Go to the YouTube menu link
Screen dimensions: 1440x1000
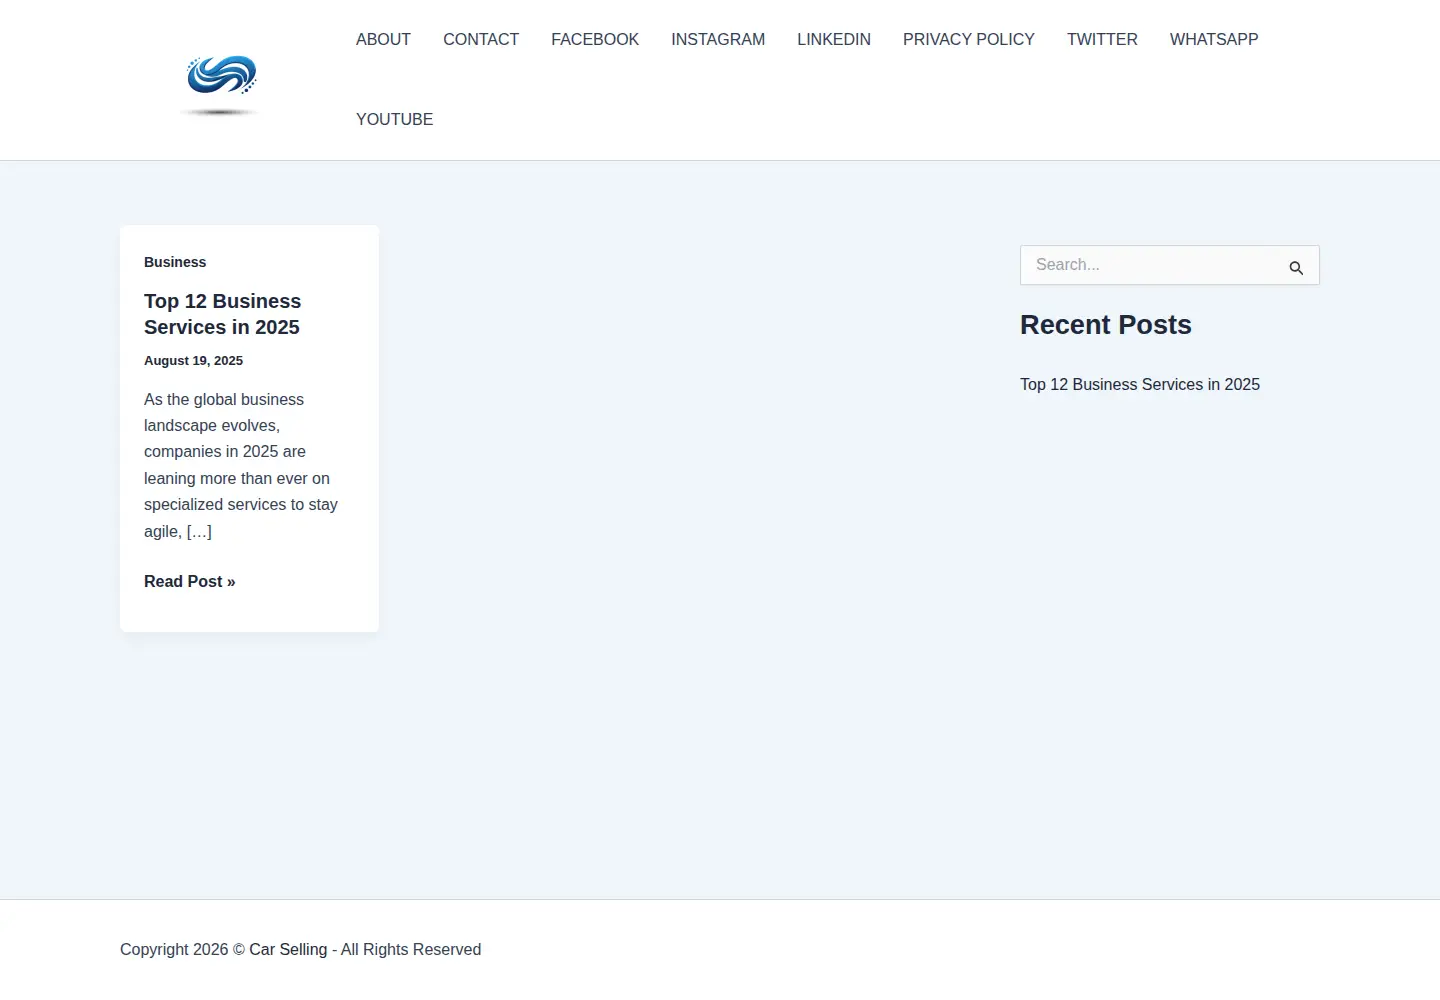point(394,119)
